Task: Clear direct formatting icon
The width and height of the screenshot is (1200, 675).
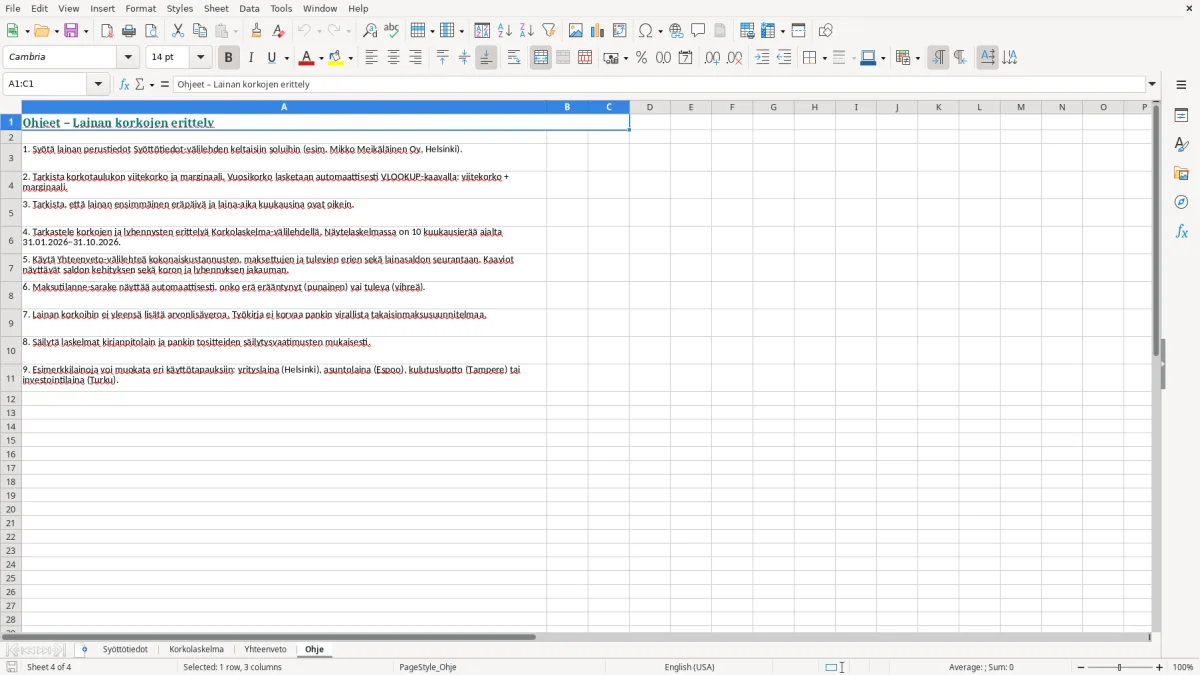Action: point(279,31)
